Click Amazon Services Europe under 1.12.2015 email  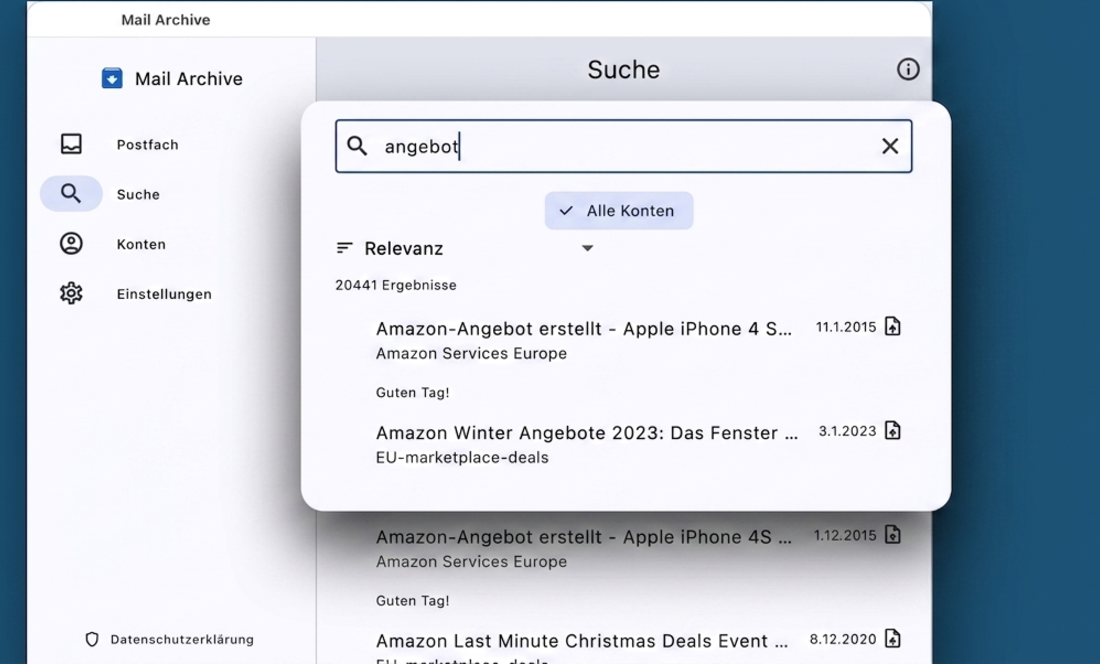pyautogui.click(x=471, y=562)
